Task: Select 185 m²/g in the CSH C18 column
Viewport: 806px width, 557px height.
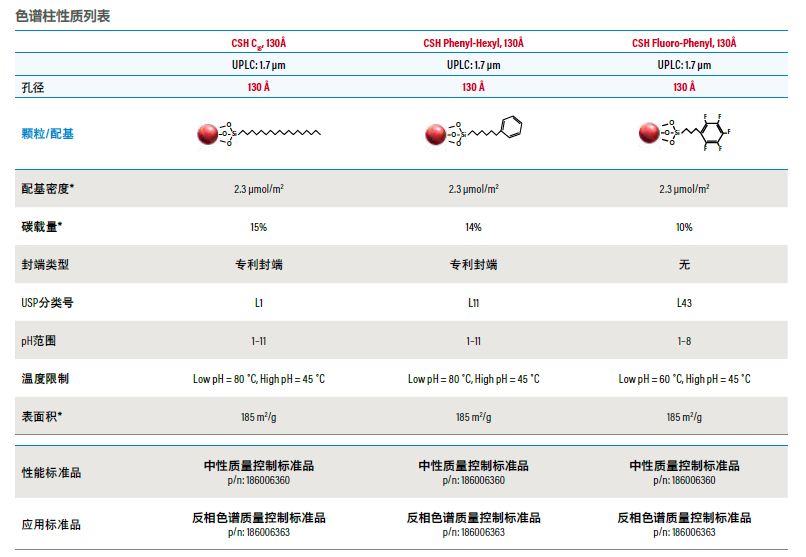Action: pos(259,417)
